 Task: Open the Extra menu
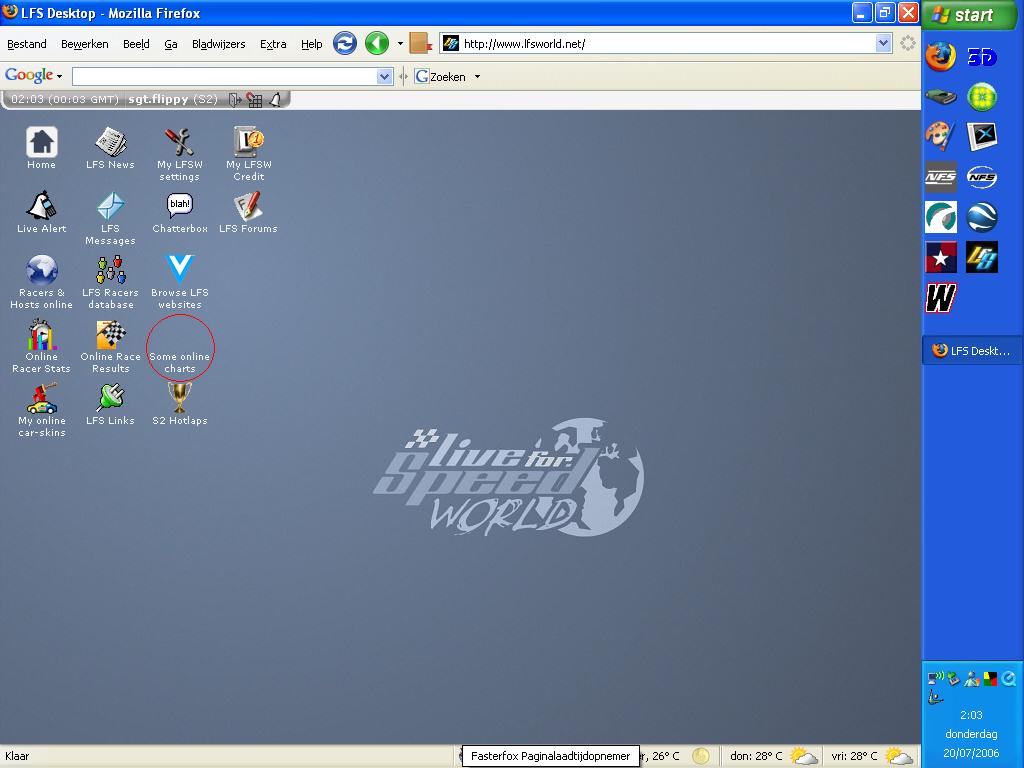(273, 44)
